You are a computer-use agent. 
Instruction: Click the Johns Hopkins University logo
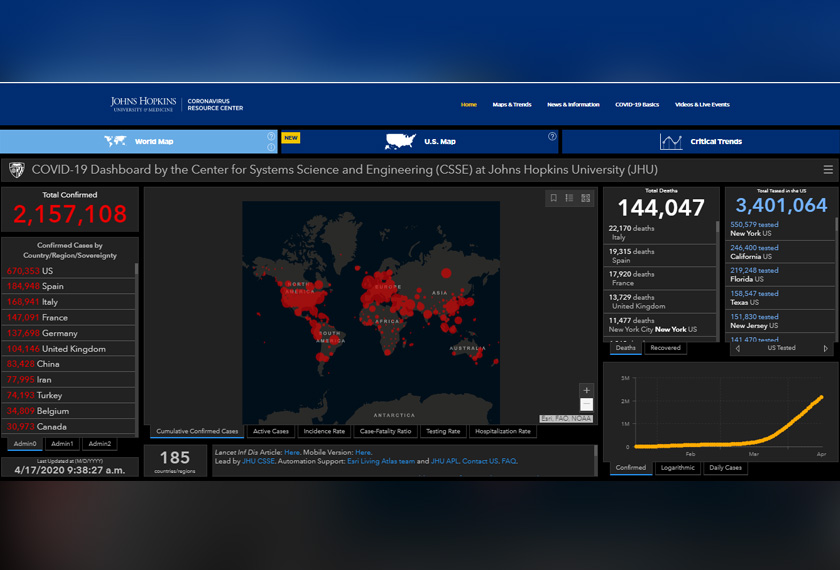point(143,104)
